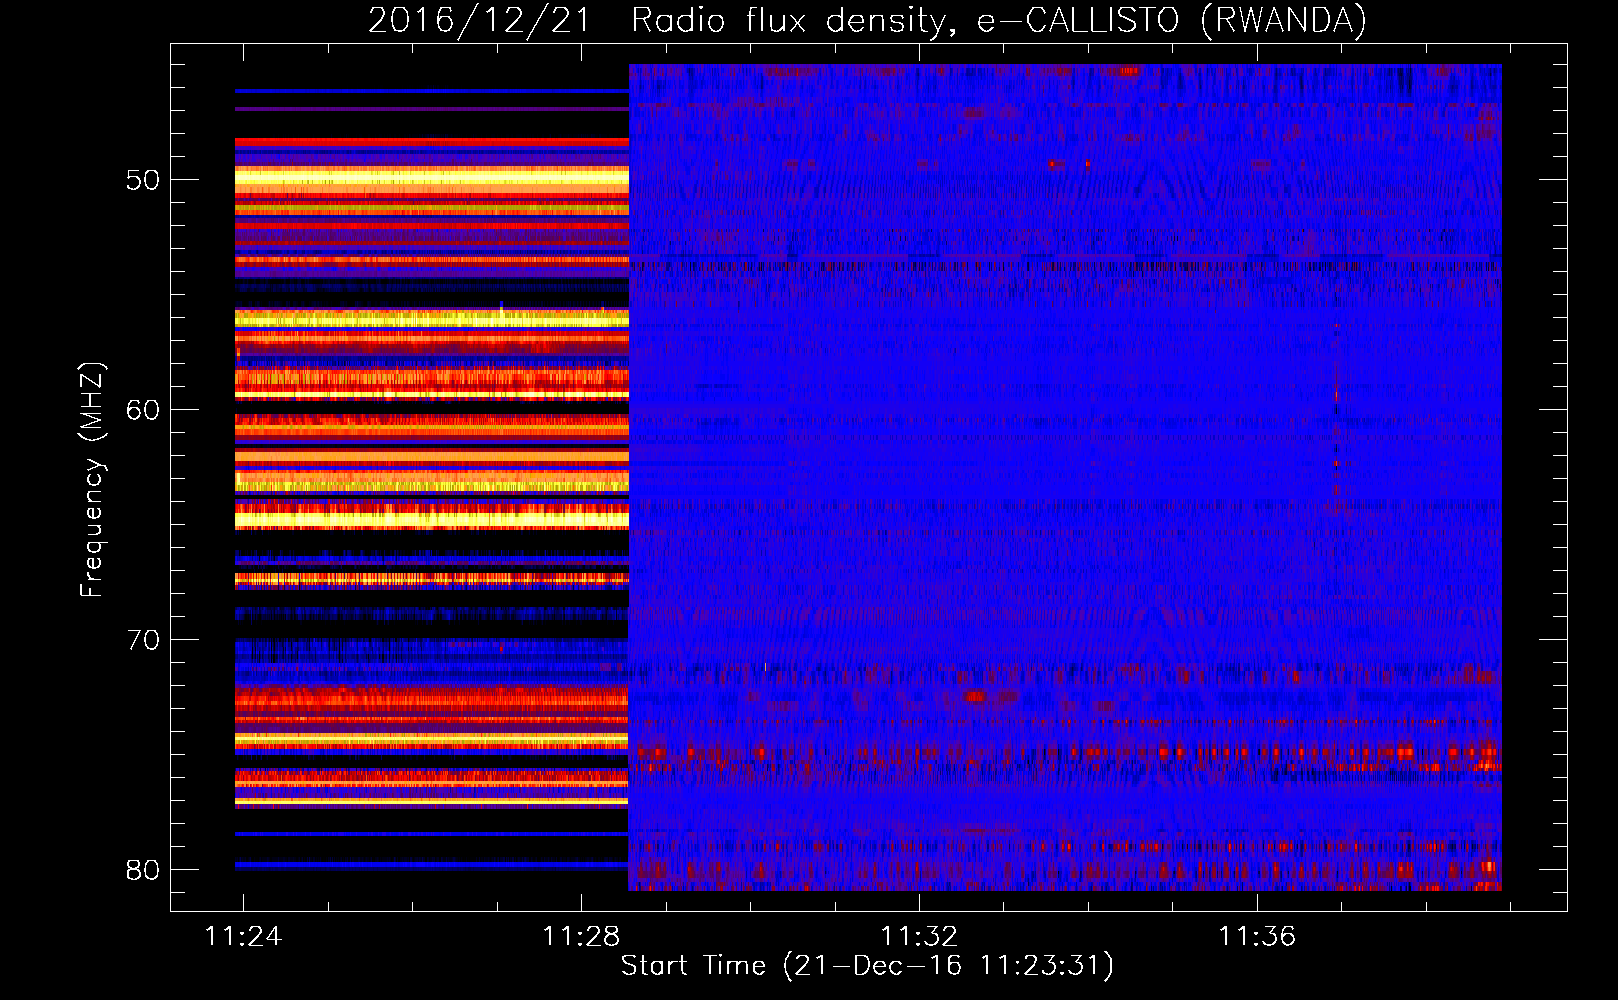
Task: Click the '70' frequency tick label
Action: coord(143,640)
